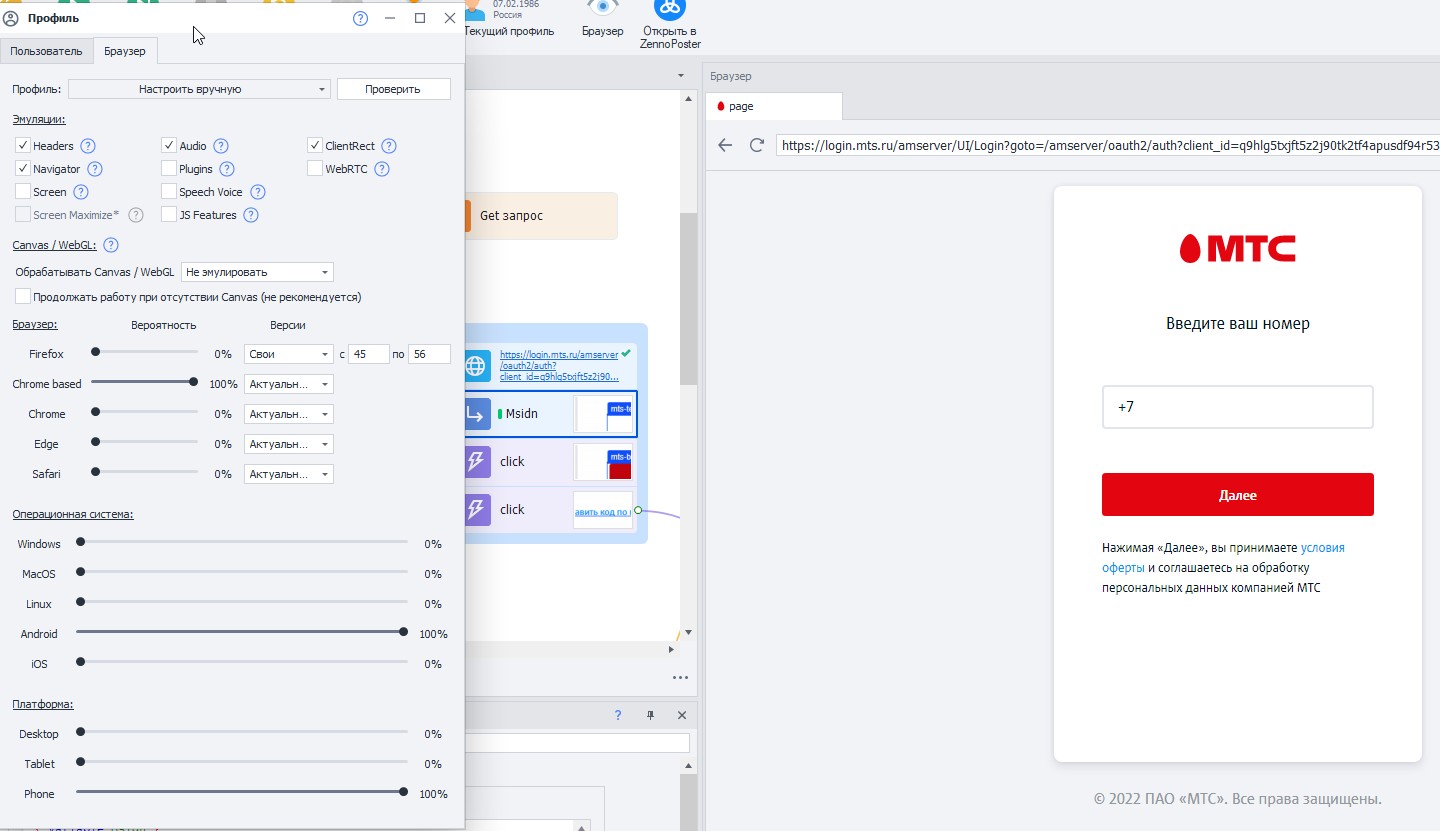This screenshot has height=831, width=1440.
Task: Tick the Продолжать работу при отсутствии Canvas checkbox
Action: tap(23, 297)
